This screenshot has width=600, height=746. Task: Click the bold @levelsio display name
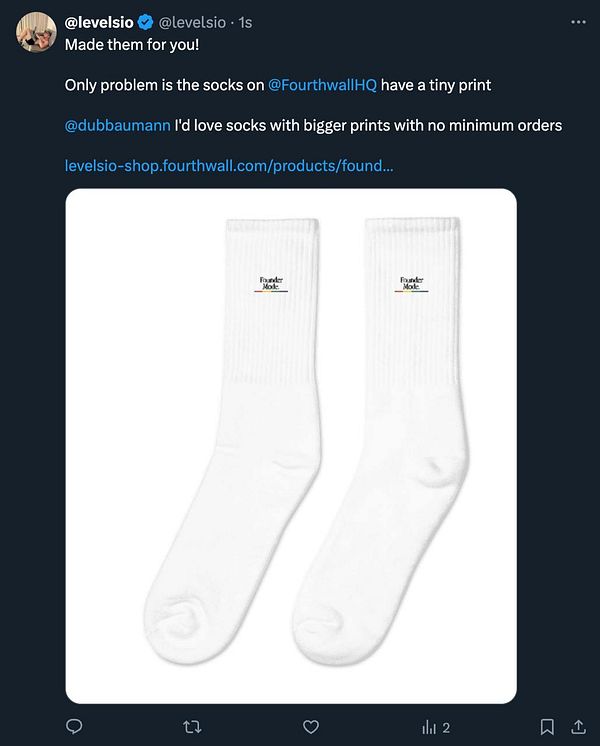tap(99, 22)
